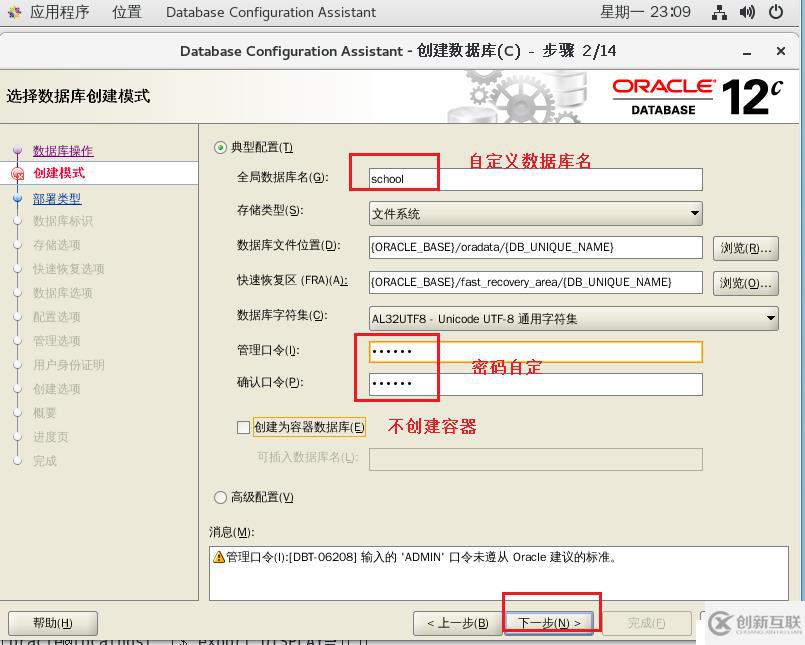Image resolution: width=805 pixels, height=645 pixels.
Task: Click the GNOME applications foot icon
Action: coord(15,12)
